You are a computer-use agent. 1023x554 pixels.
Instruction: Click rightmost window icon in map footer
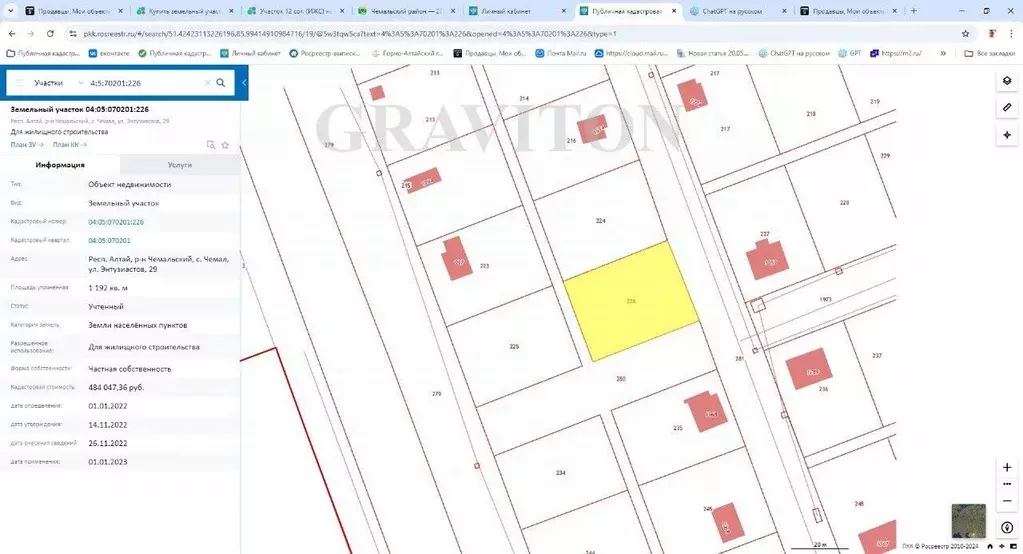(1013, 546)
